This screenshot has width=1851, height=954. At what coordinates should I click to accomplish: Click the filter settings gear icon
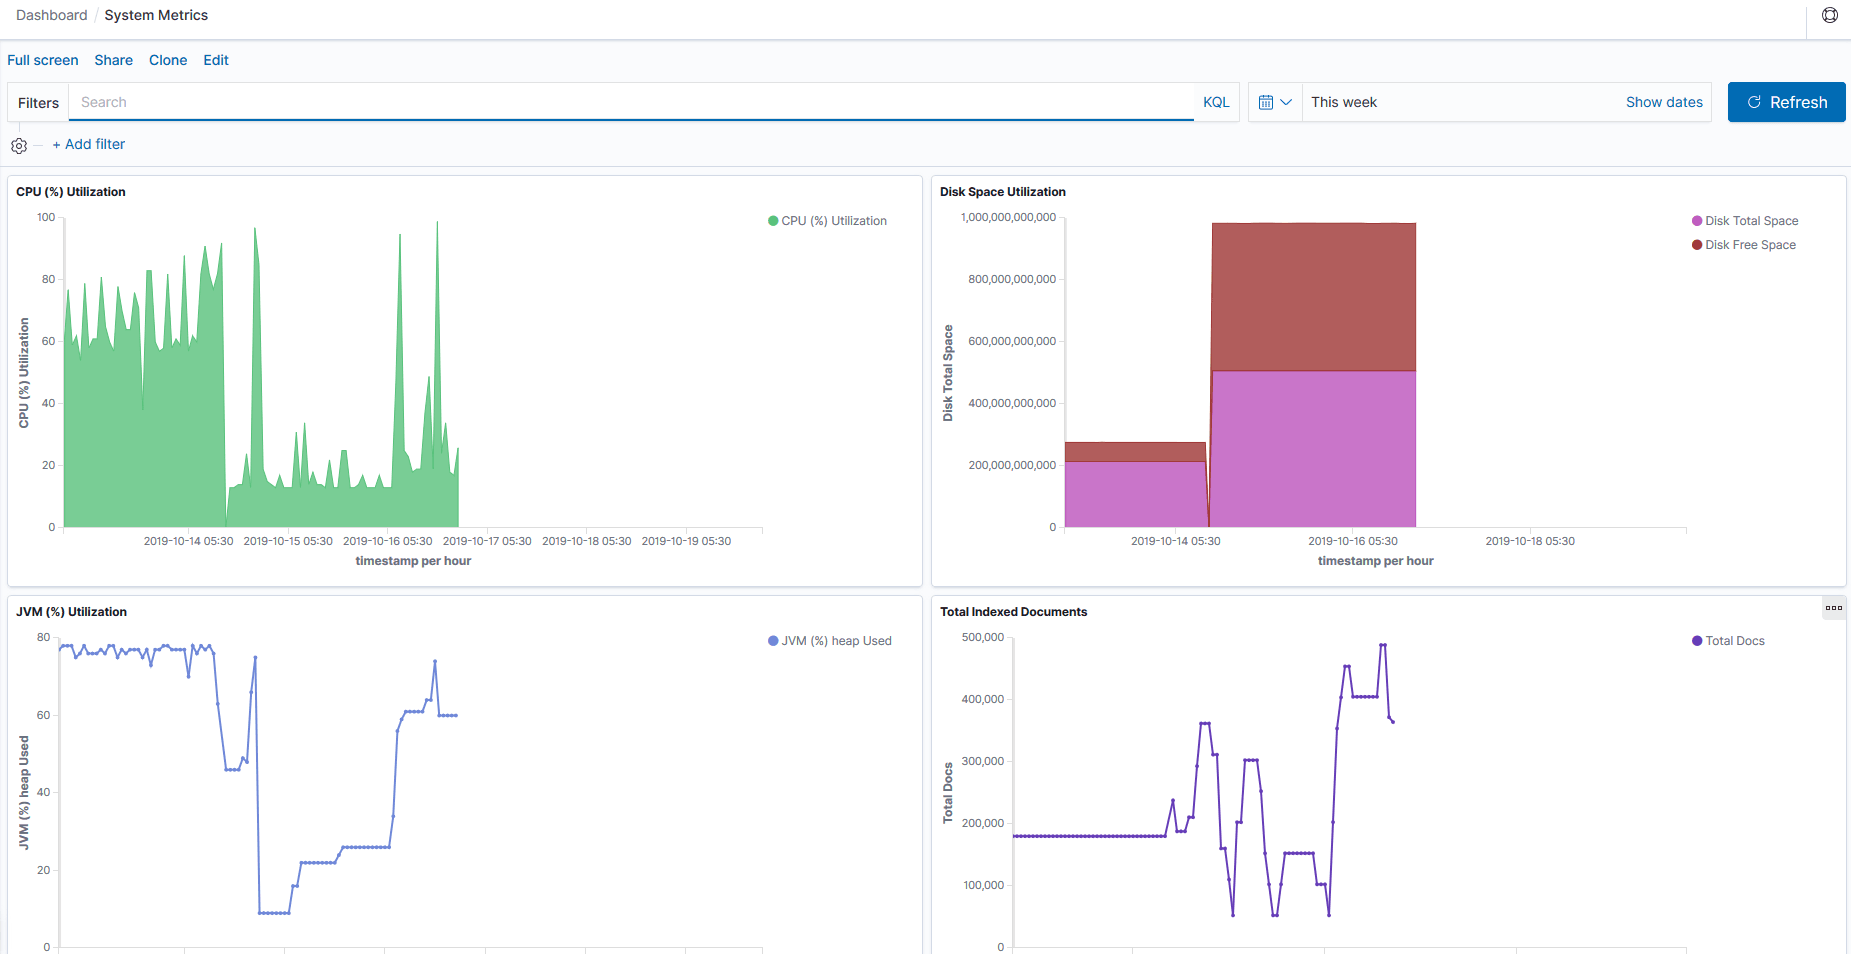point(18,145)
